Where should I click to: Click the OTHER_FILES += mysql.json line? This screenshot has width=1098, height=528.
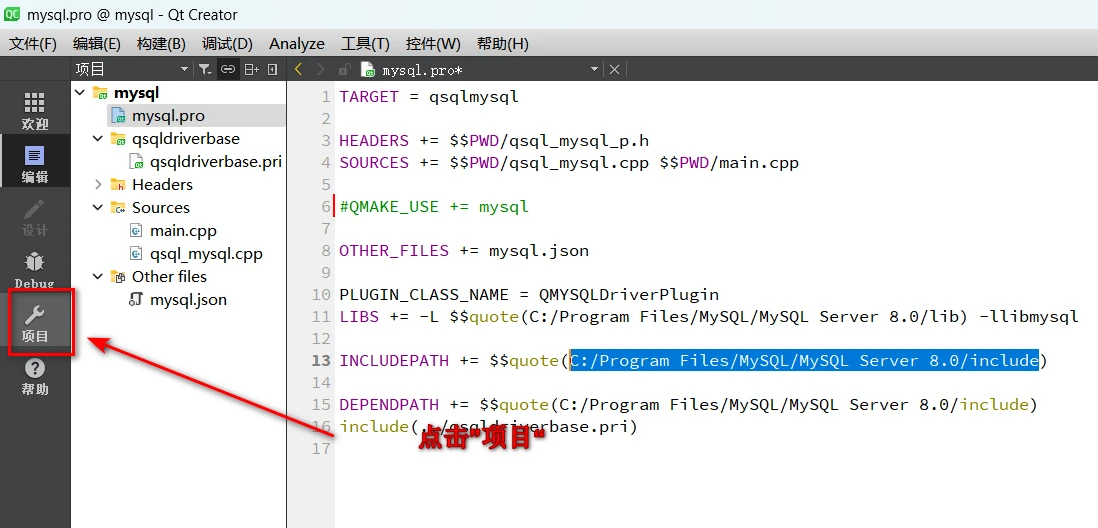point(464,251)
